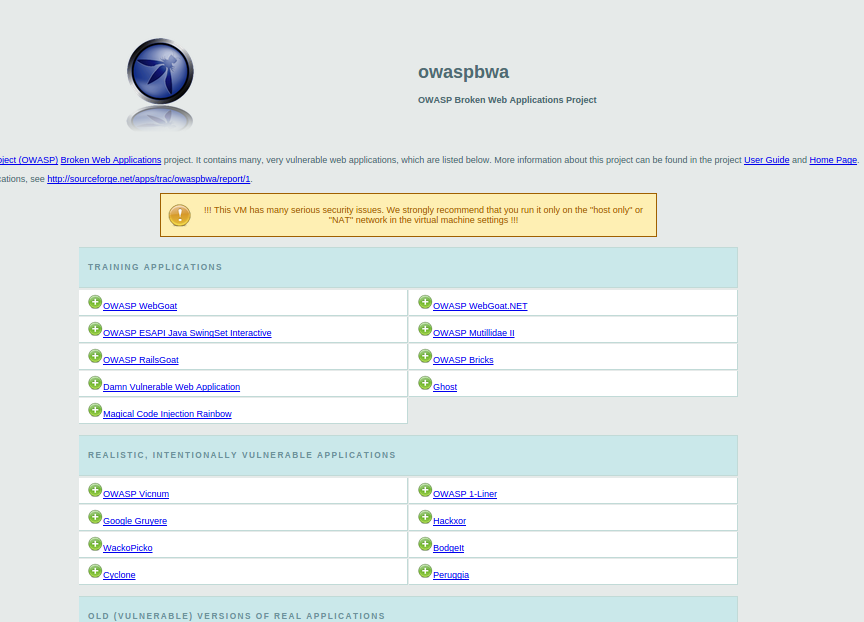Click the plus icon next to OWASP Vicnum
The height and width of the screenshot is (622, 864).
coord(95,490)
